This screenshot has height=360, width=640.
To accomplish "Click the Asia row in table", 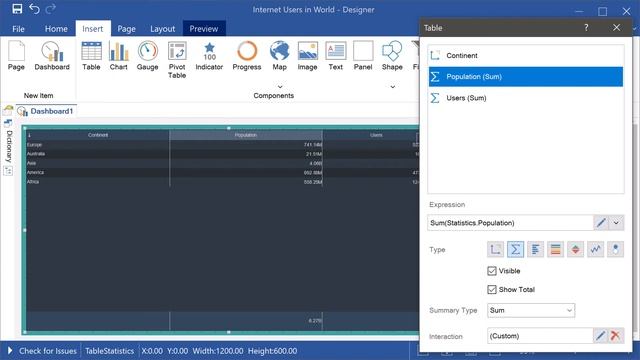I will (223, 163).
